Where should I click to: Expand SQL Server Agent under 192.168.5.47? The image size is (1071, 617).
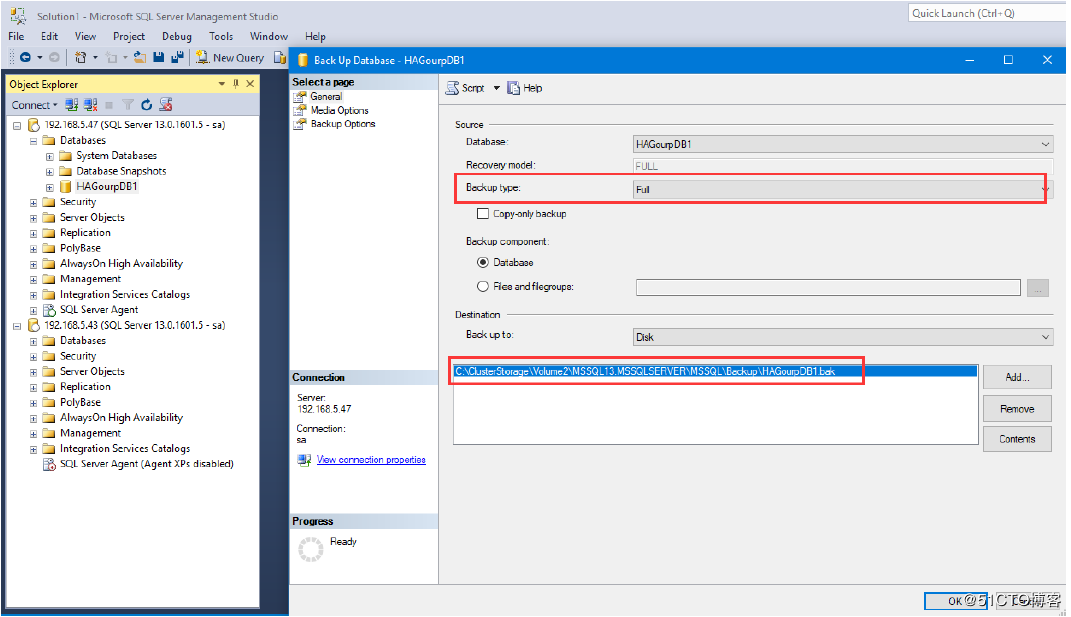(x=33, y=310)
